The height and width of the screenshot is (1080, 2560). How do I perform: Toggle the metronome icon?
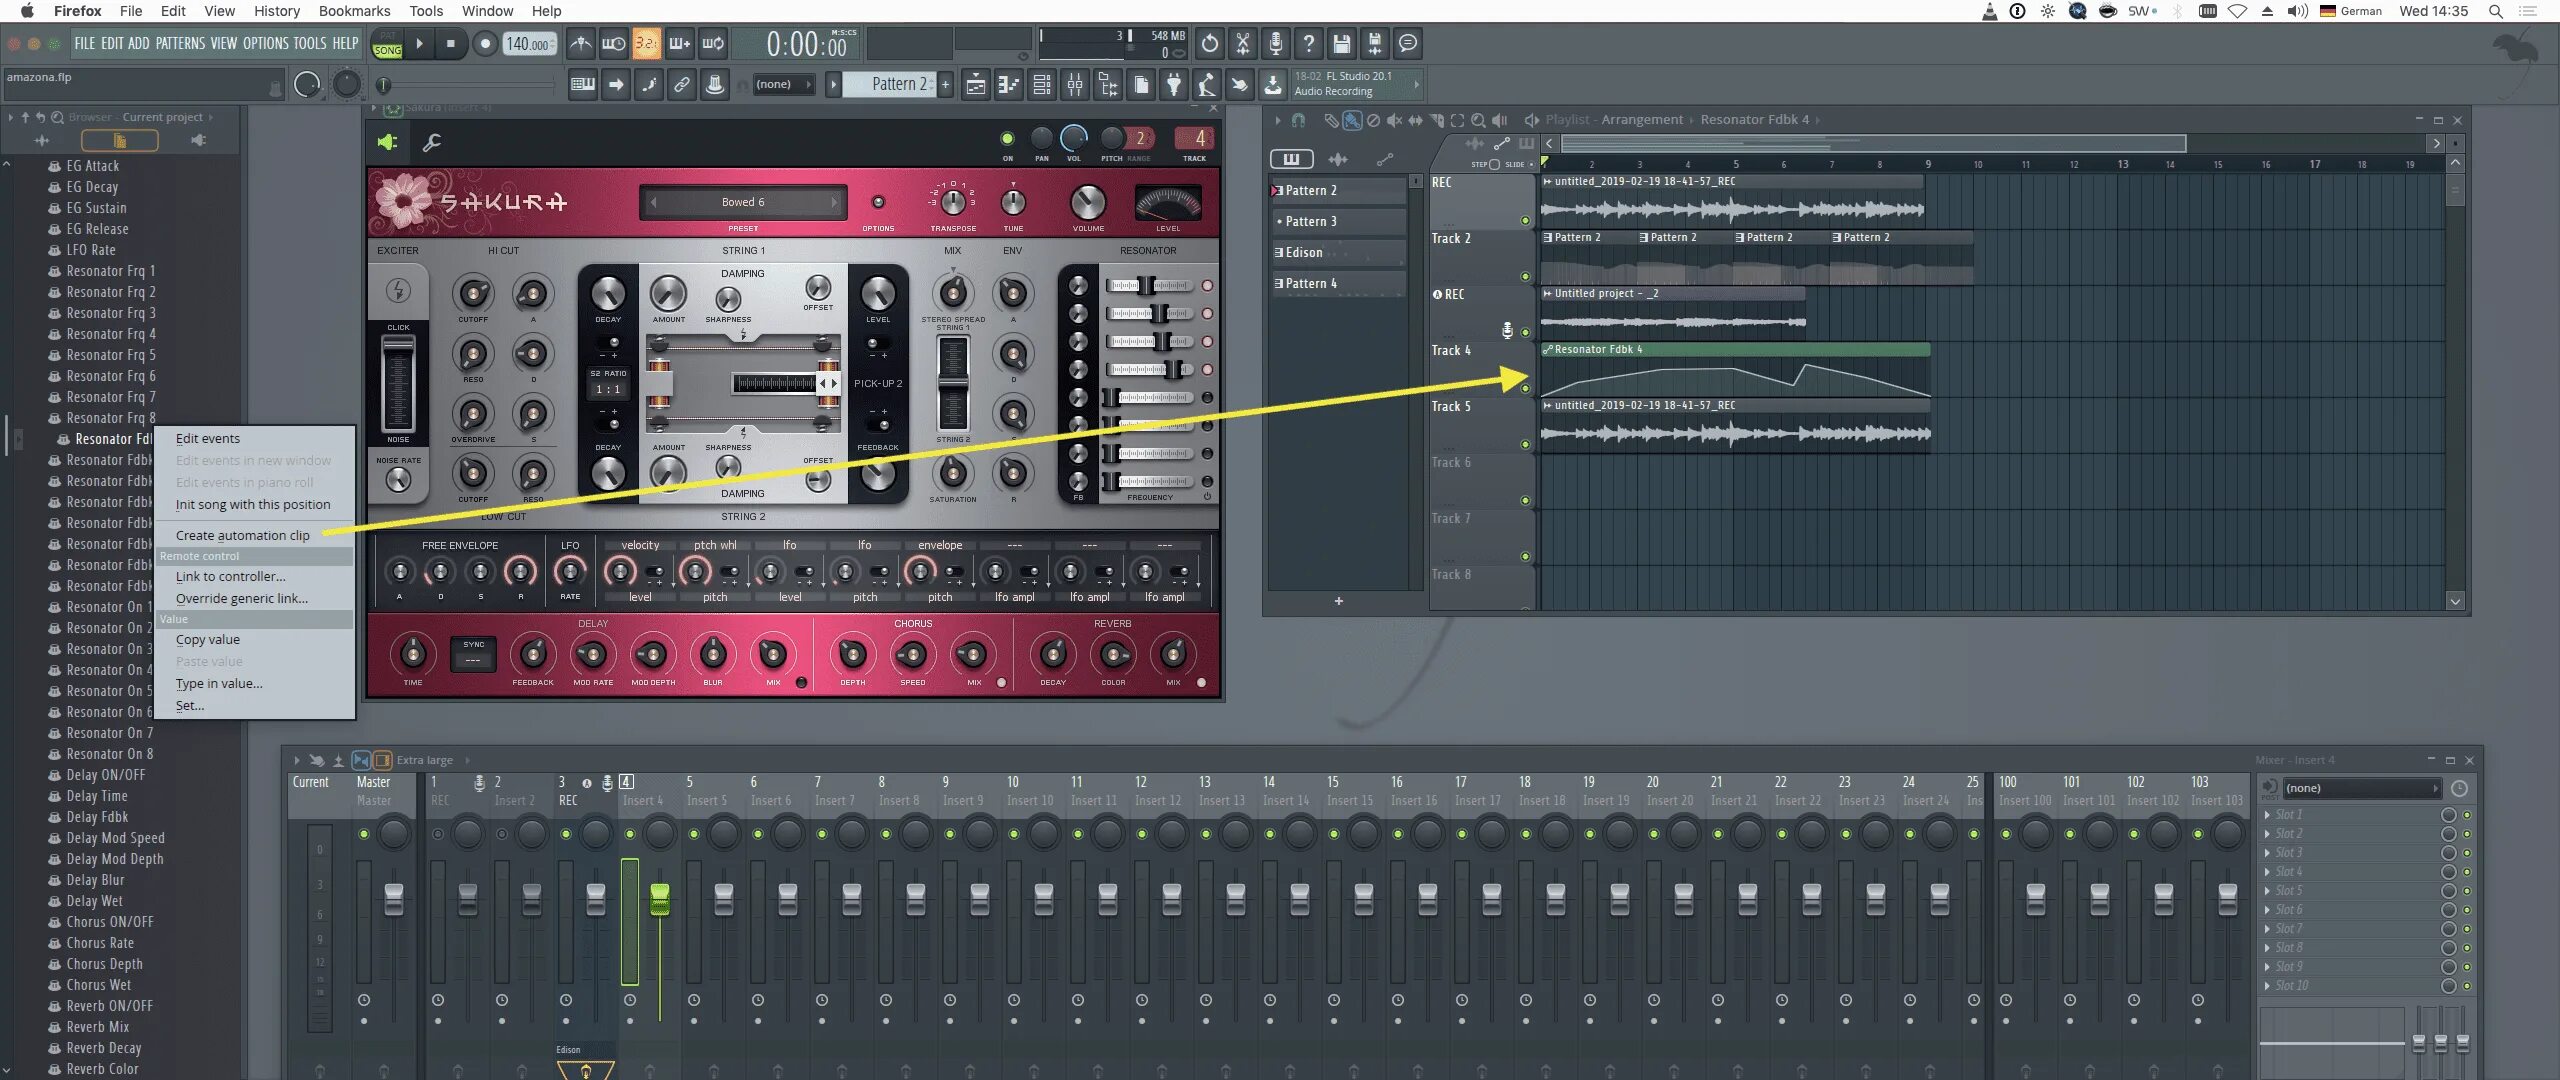581,44
